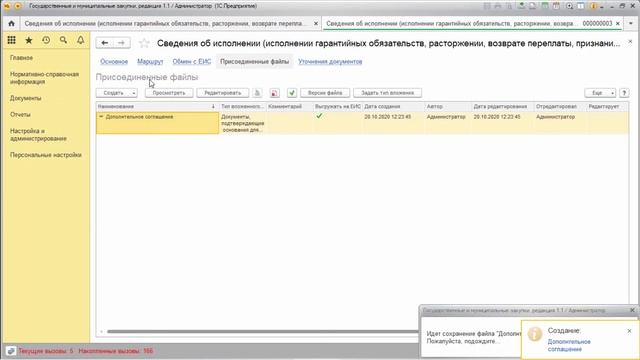Click 'Накопленные вызовы: 166' in status bar
The height and width of the screenshot is (360, 640).
click(x=116, y=351)
